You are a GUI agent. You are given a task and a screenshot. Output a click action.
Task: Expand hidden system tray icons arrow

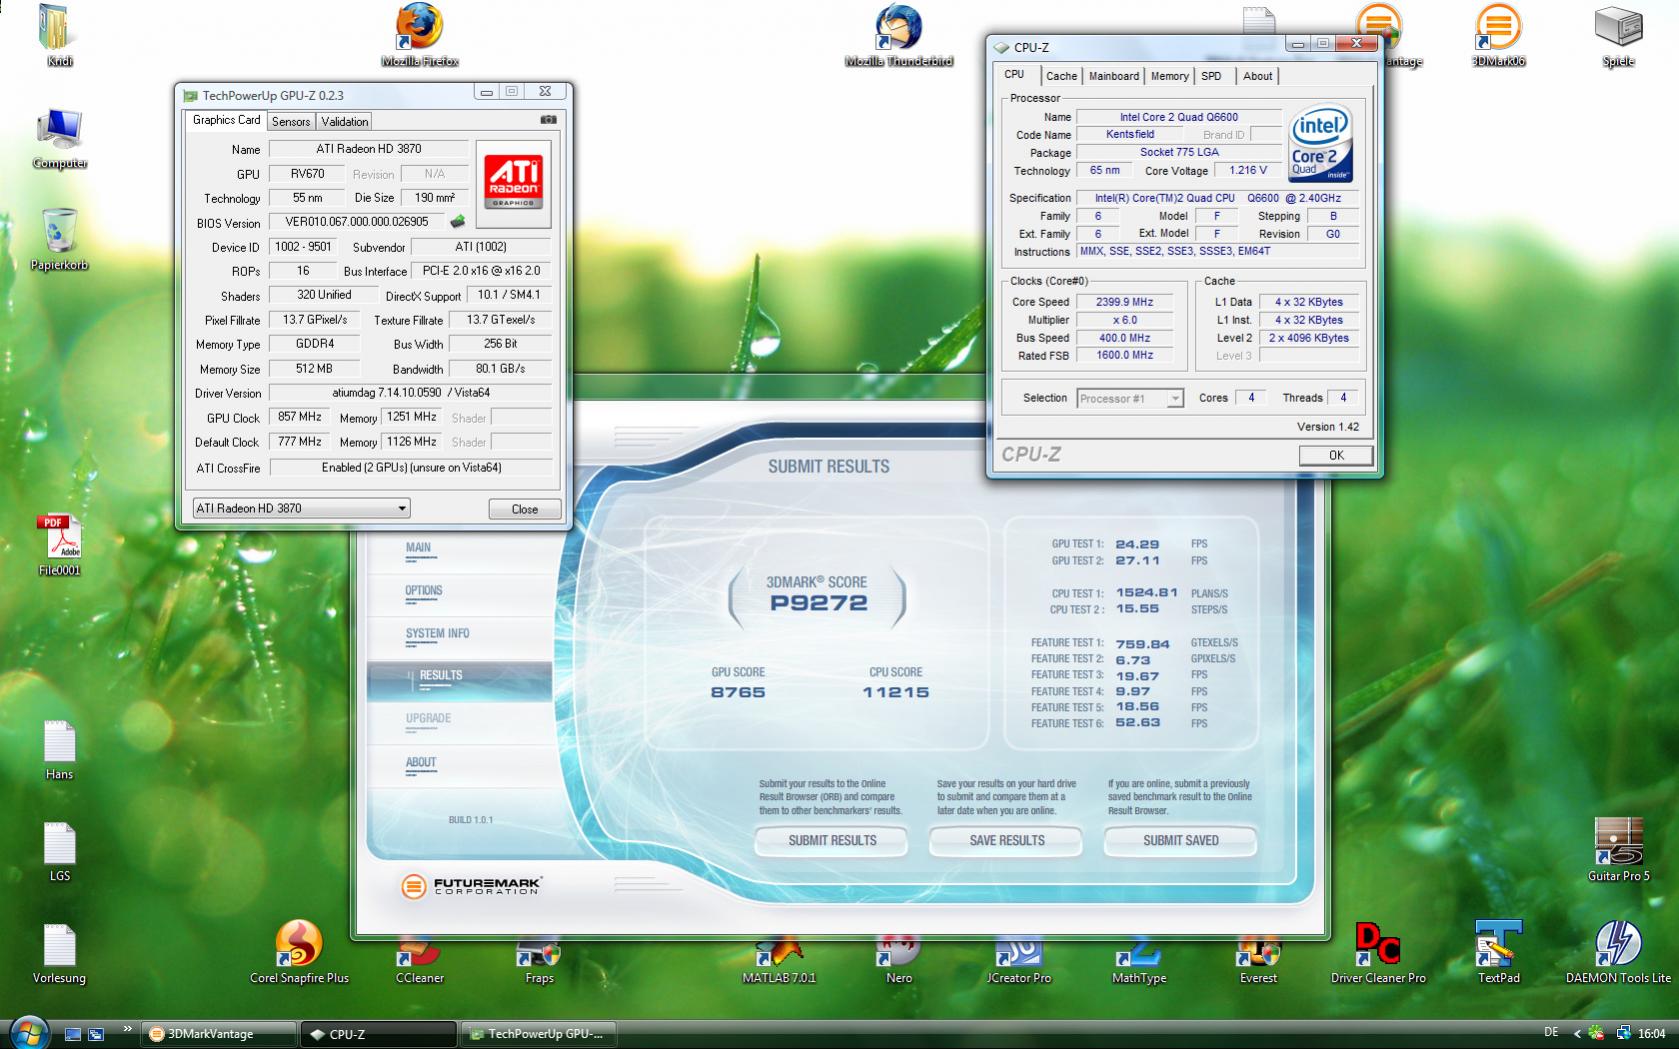[1578, 1033]
